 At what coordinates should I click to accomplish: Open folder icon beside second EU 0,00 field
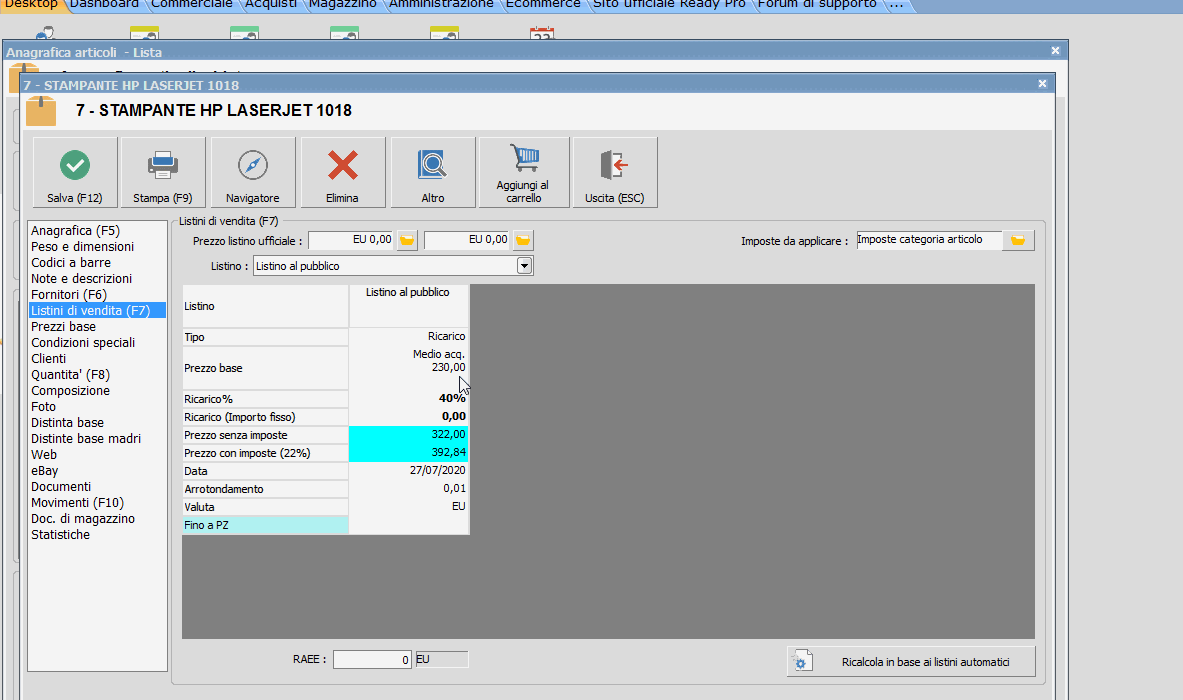523,241
